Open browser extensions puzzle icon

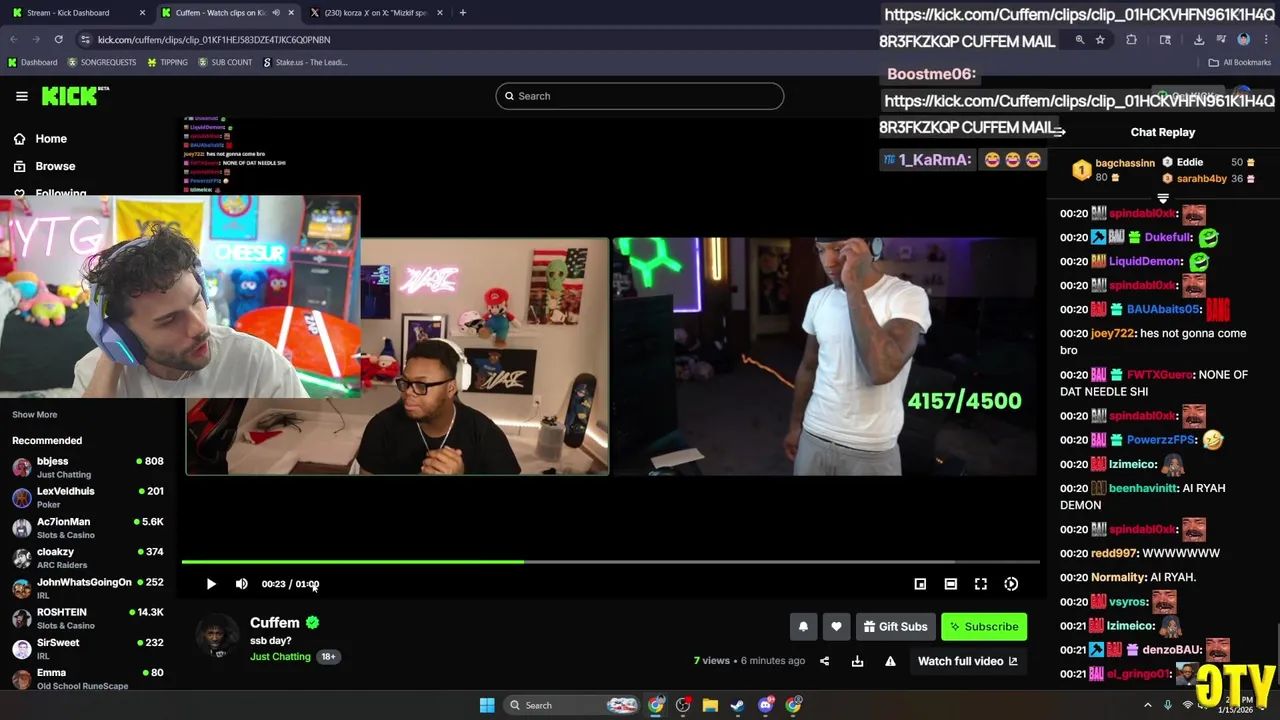pos(1131,40)
